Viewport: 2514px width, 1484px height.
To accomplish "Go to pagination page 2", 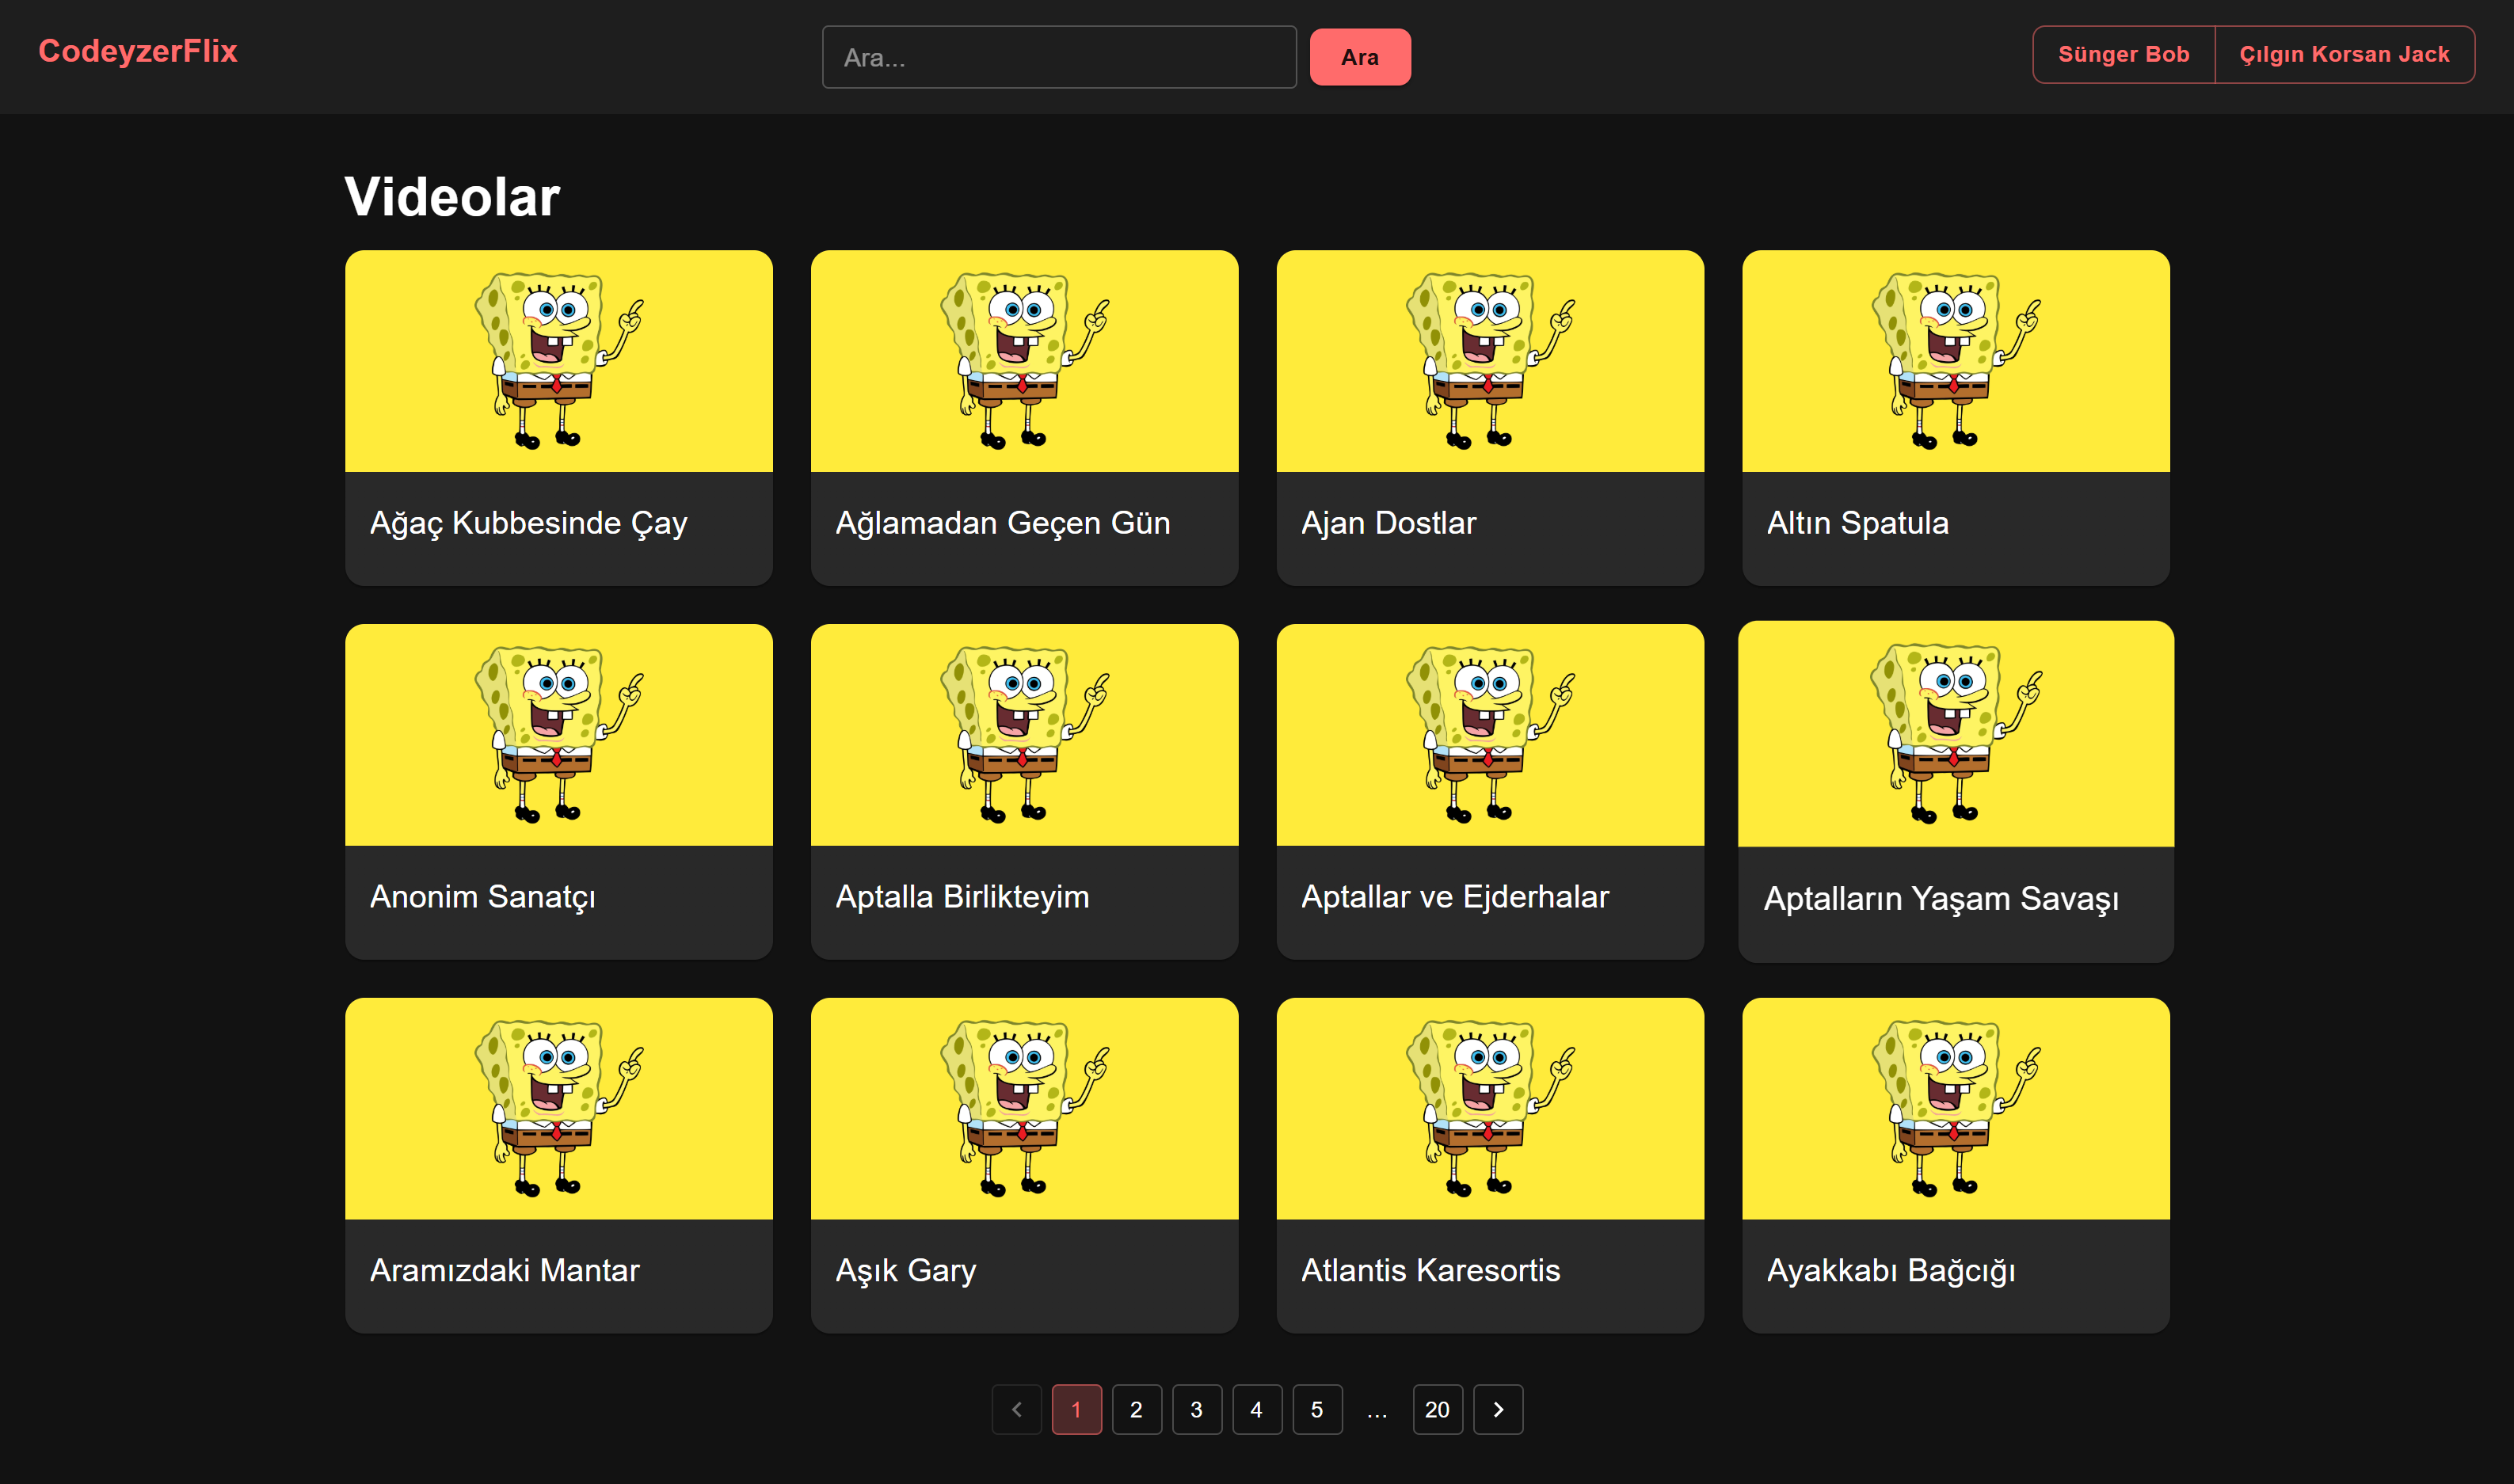I will pos(1137,1410).
